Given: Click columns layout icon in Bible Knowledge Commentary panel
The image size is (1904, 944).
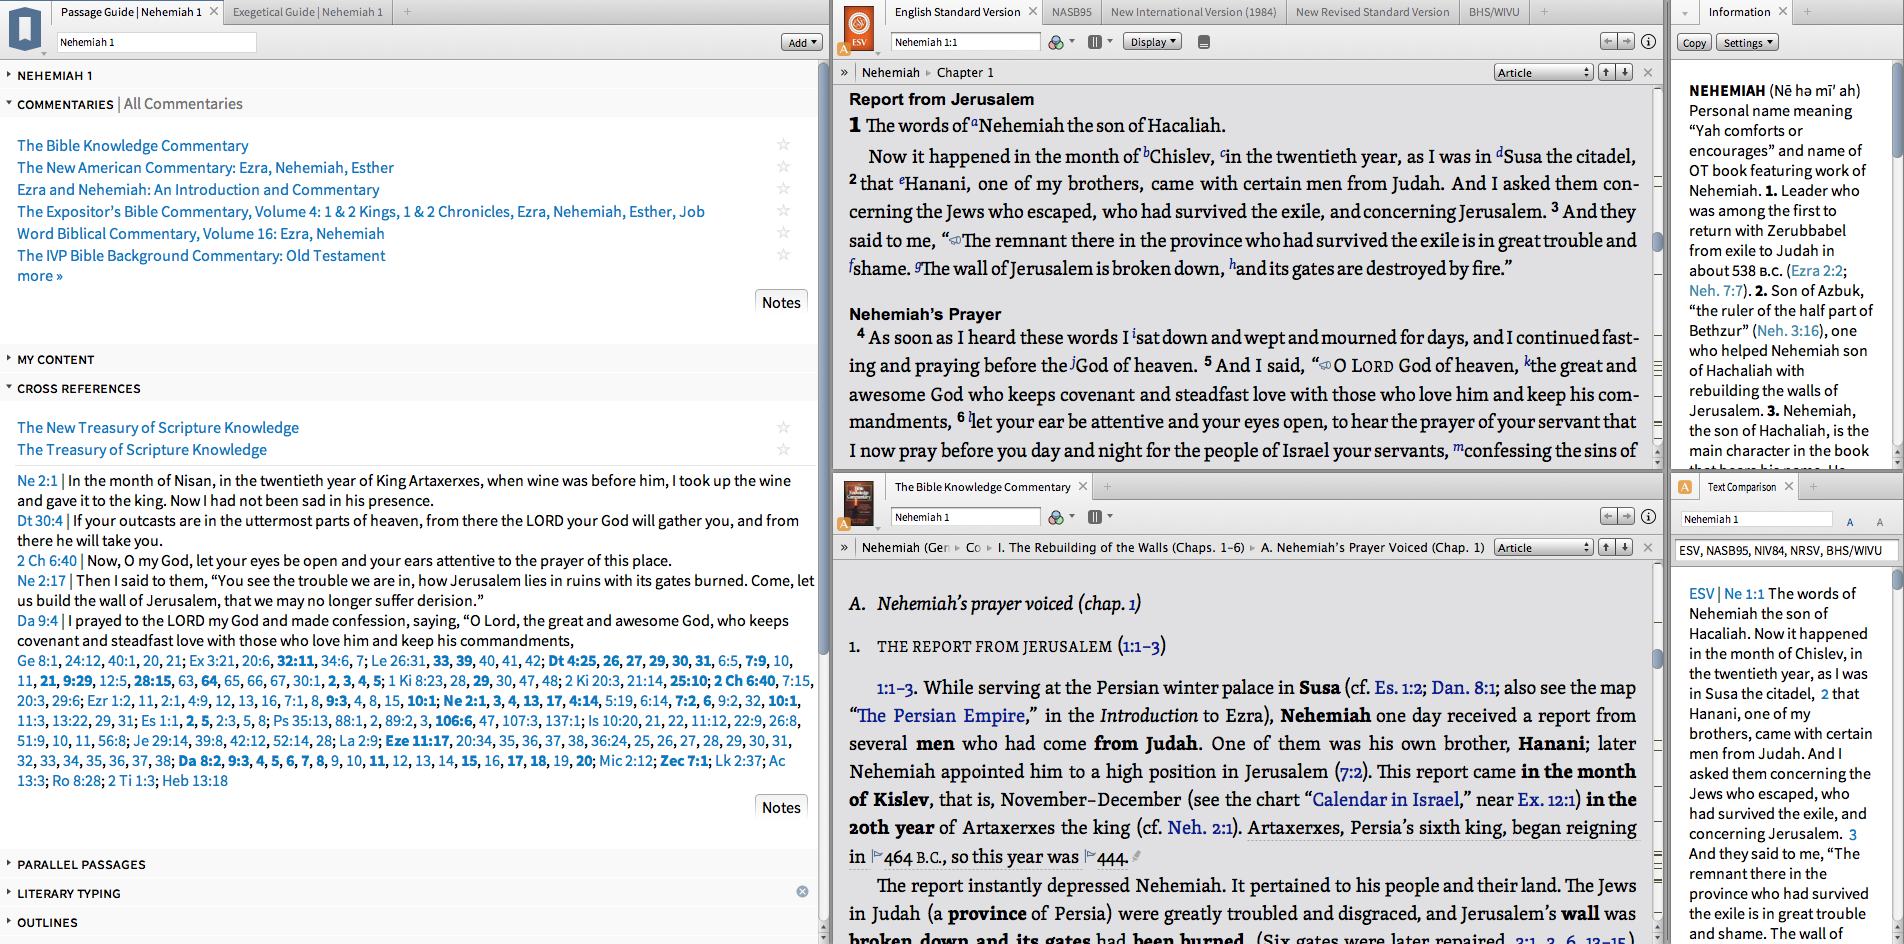Looking at the screenshot, I should (x=1095, y=517).
